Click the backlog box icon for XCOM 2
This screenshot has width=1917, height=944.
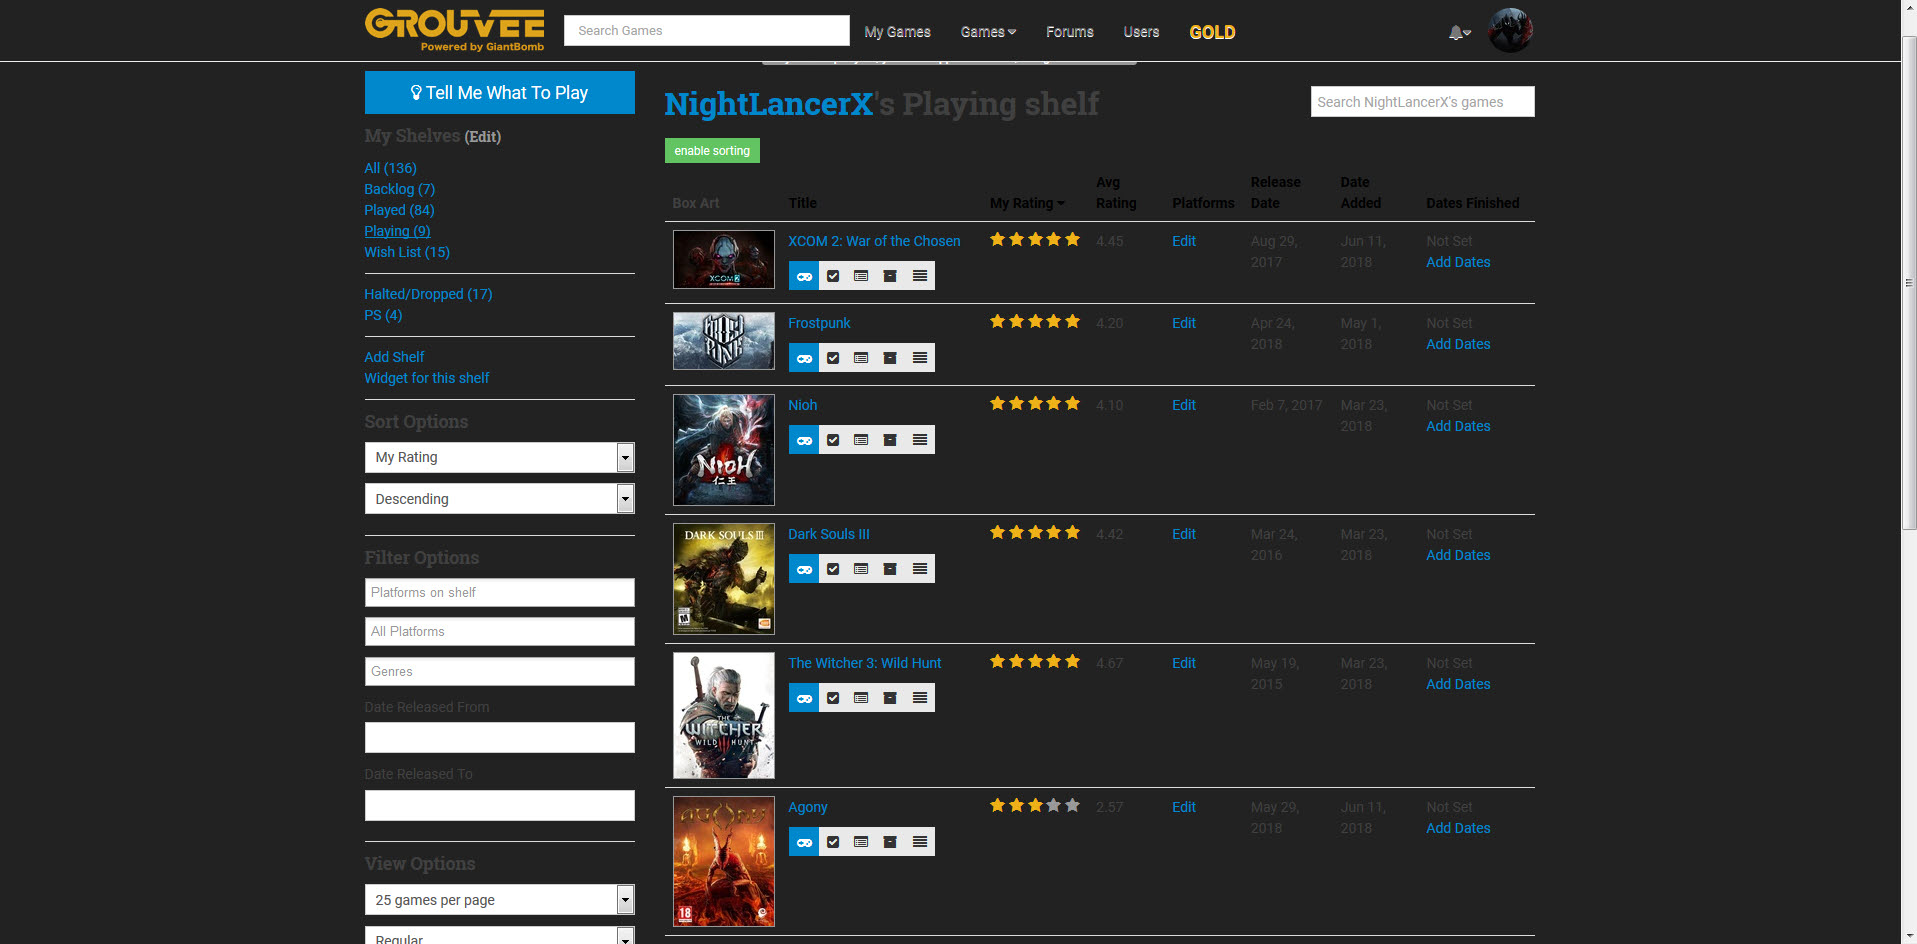[890, 276]
